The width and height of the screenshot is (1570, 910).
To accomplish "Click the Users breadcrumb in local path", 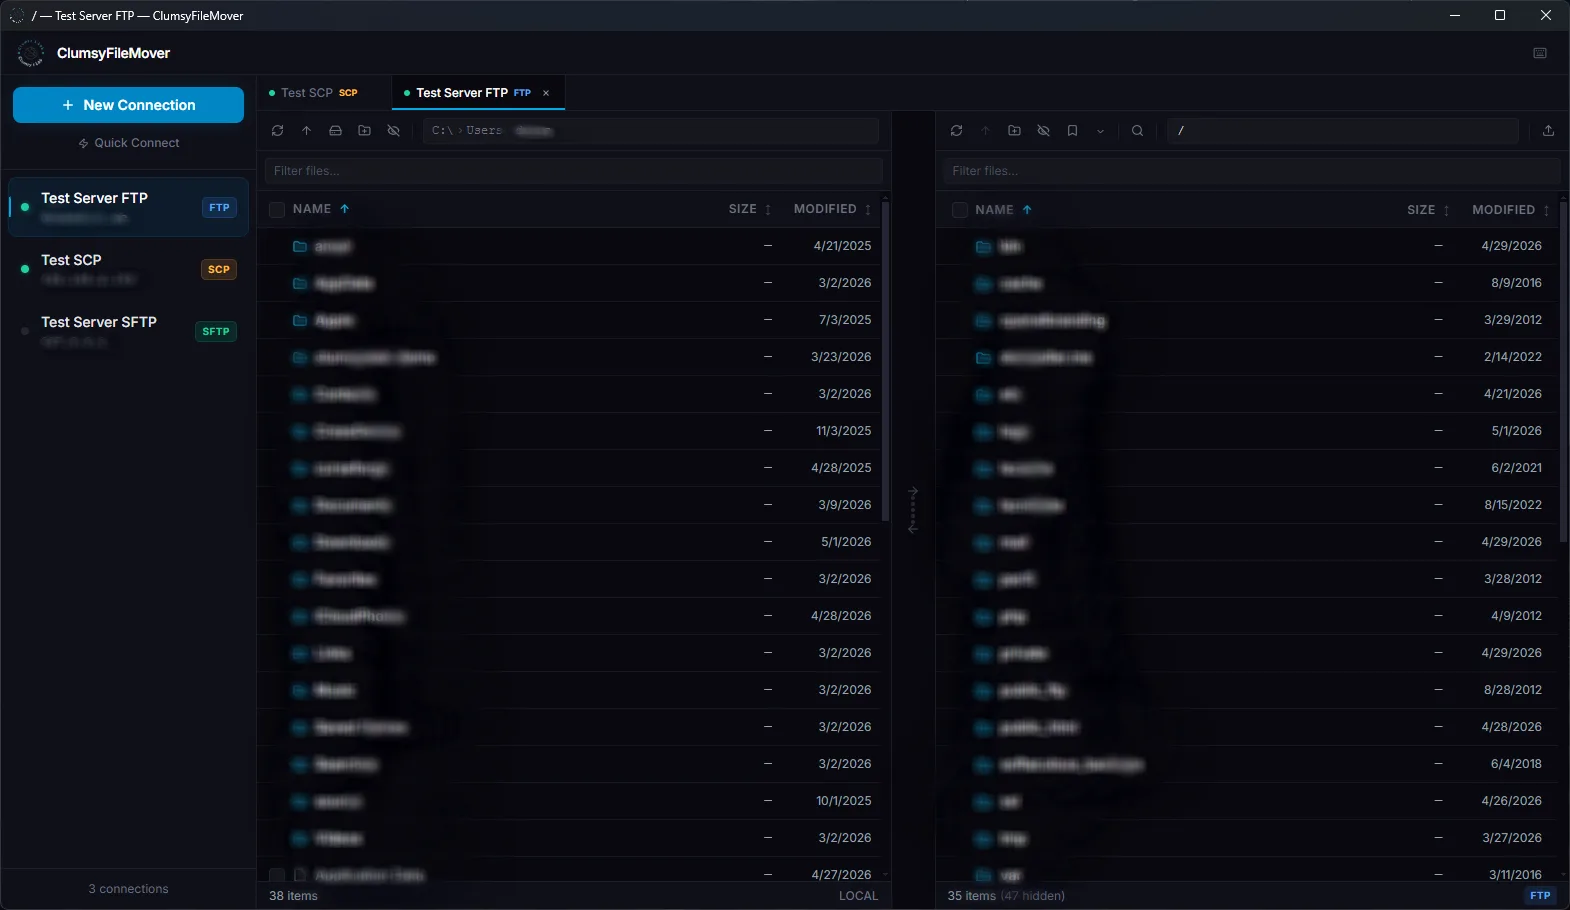I will coord(484,131).
